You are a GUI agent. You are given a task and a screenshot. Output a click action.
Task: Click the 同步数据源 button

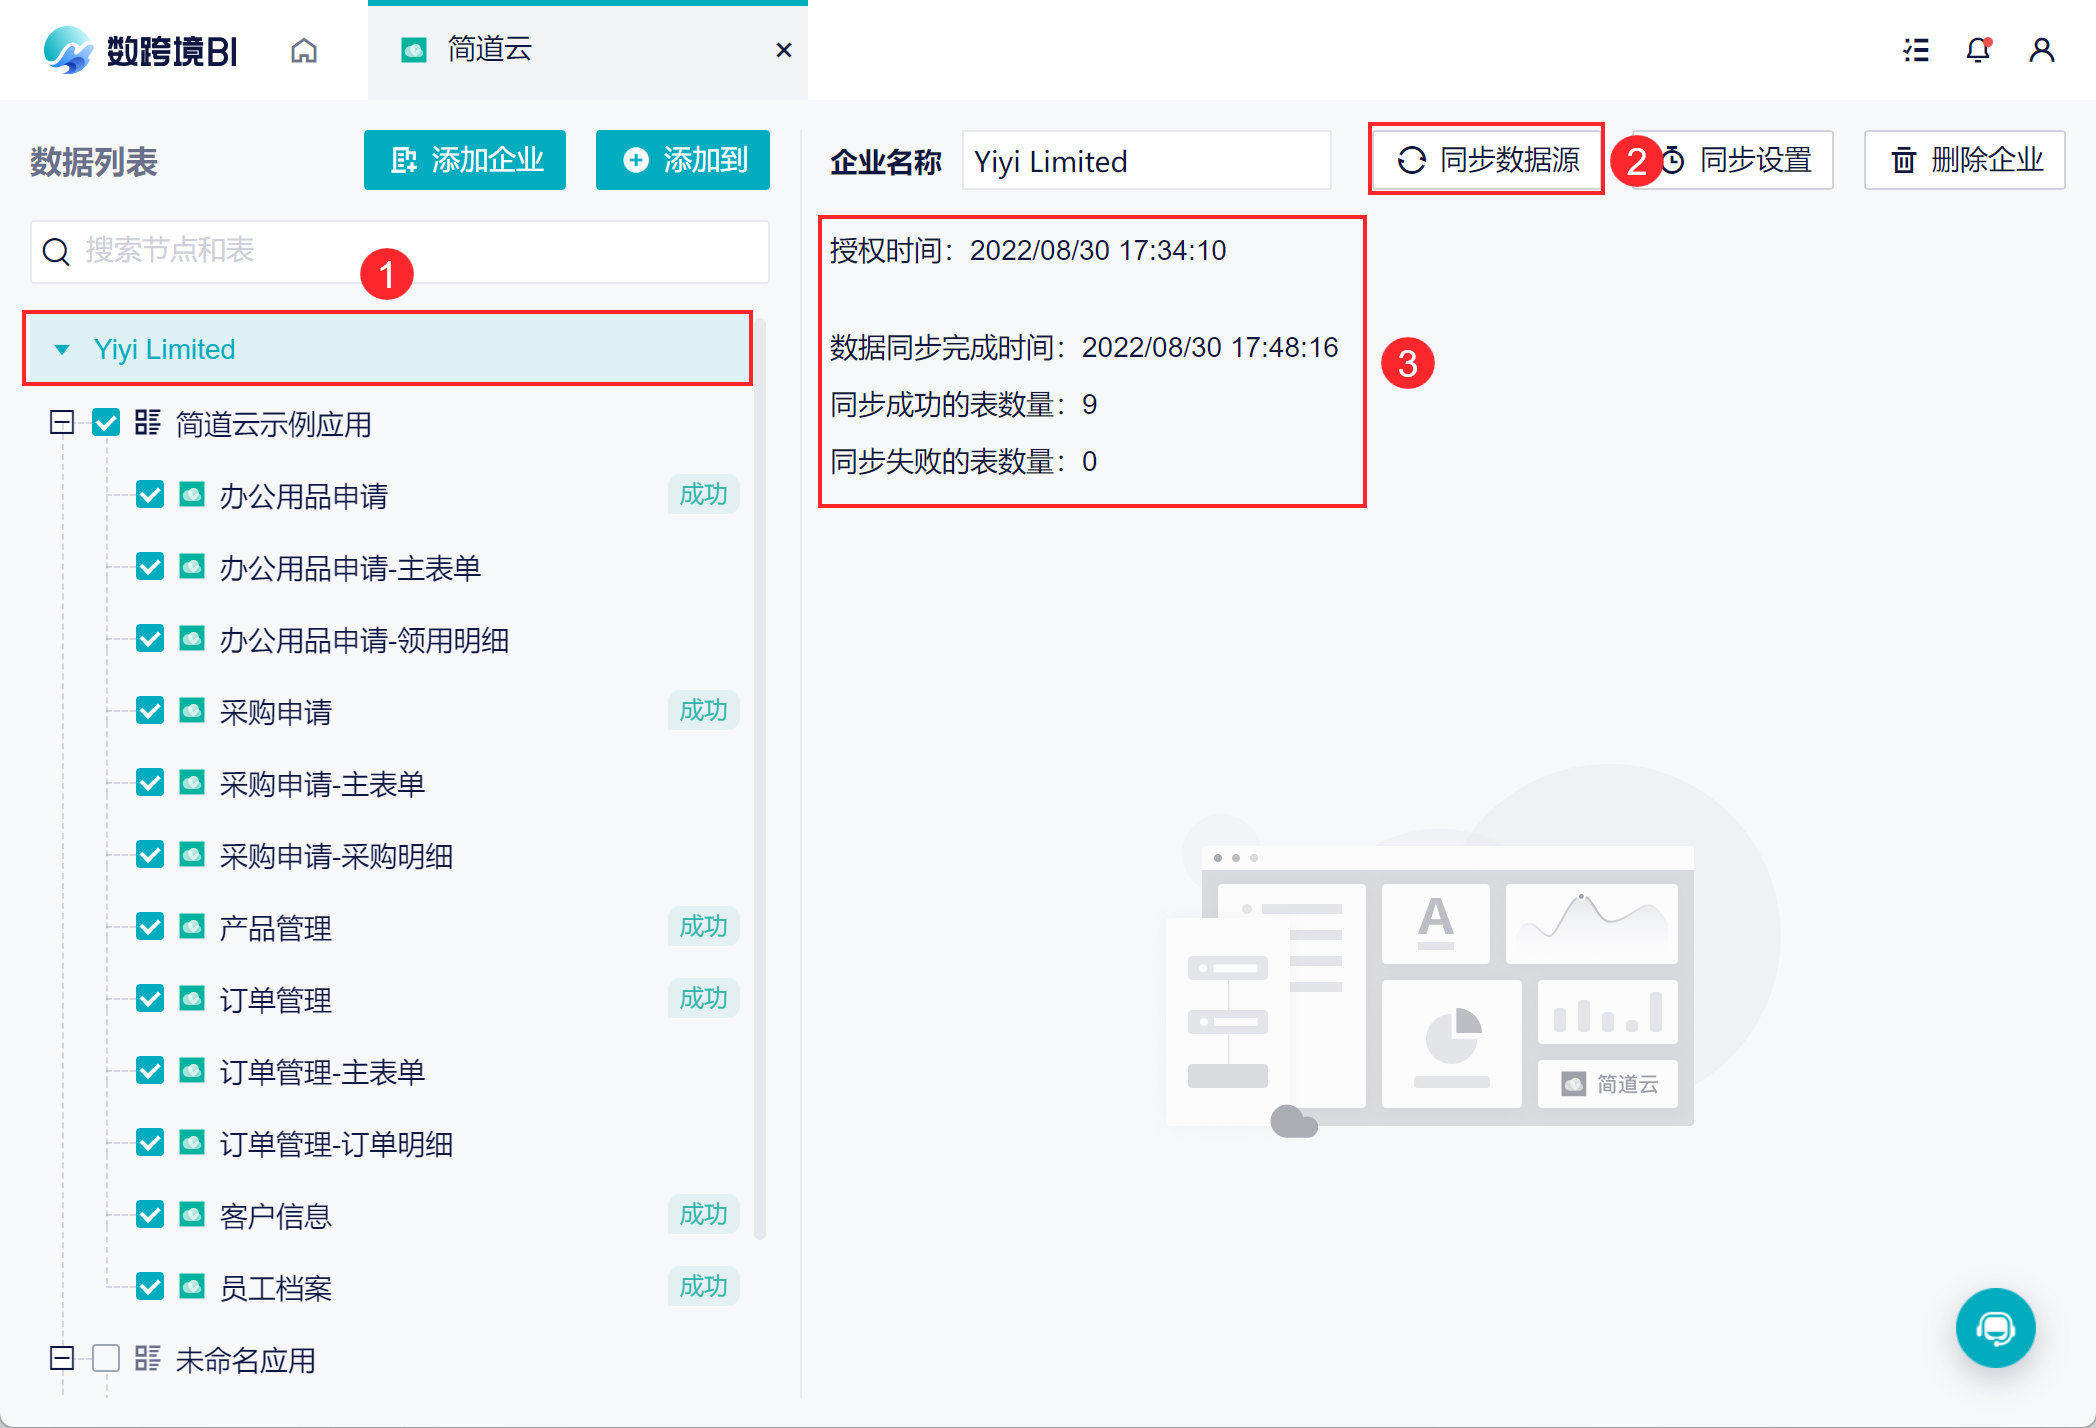coord(1487,160)
